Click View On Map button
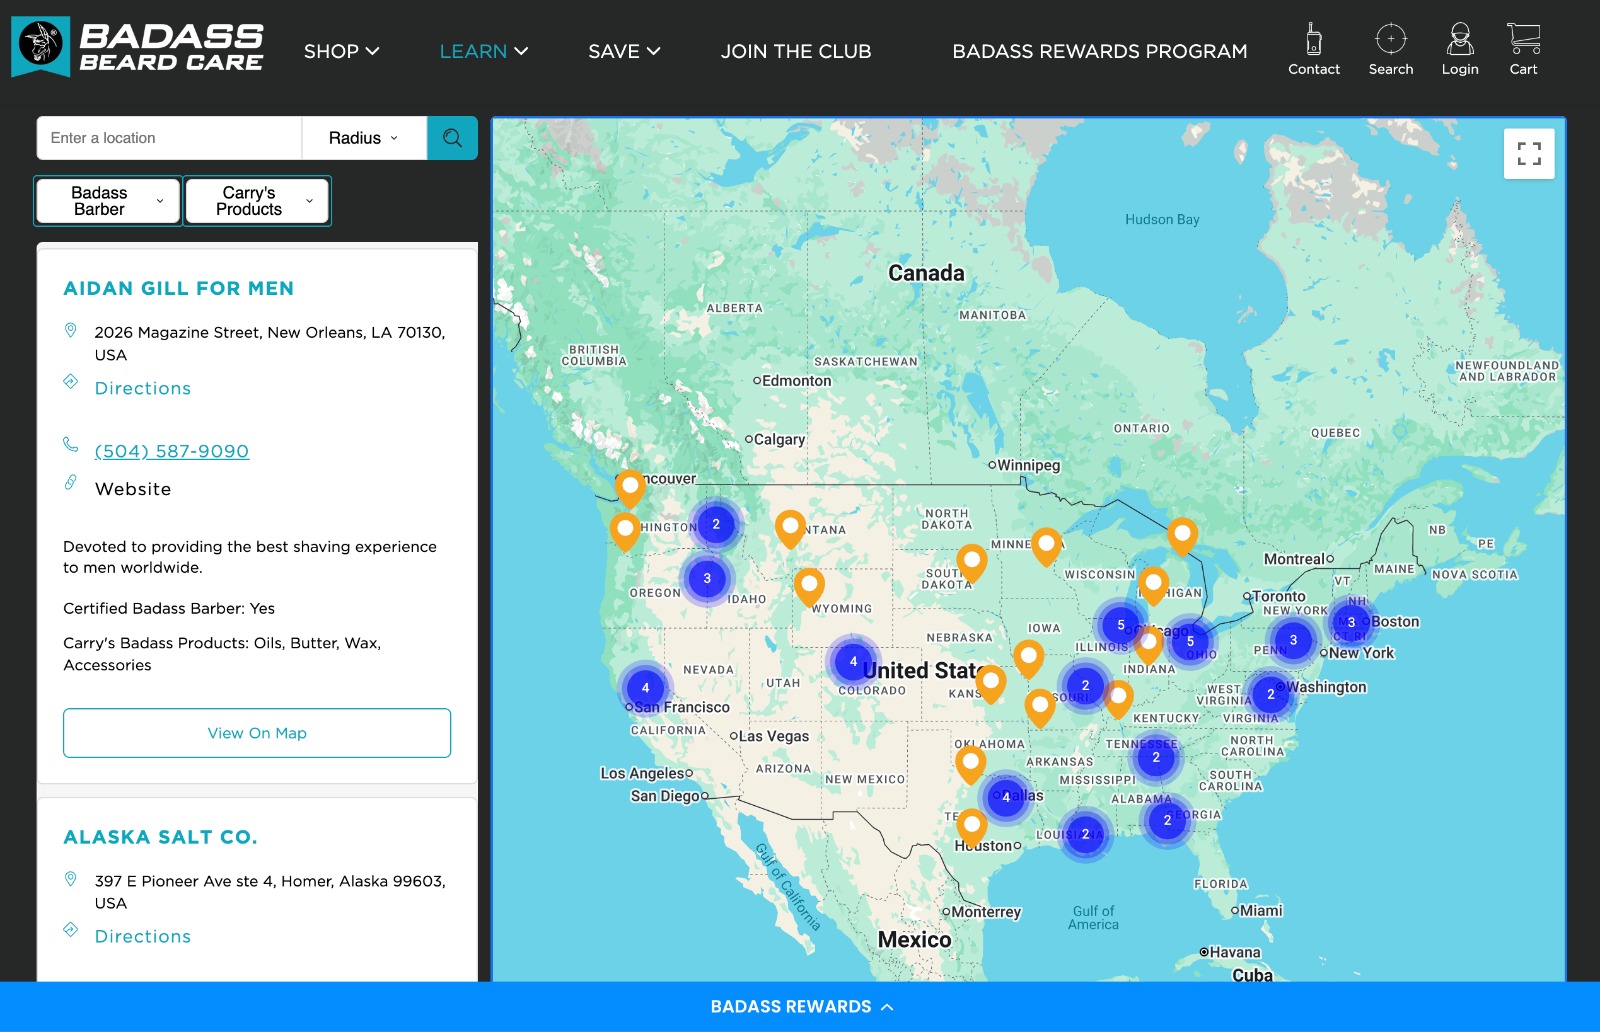The height and width of the screenshot is (1032, 1600). click(257, 733)
